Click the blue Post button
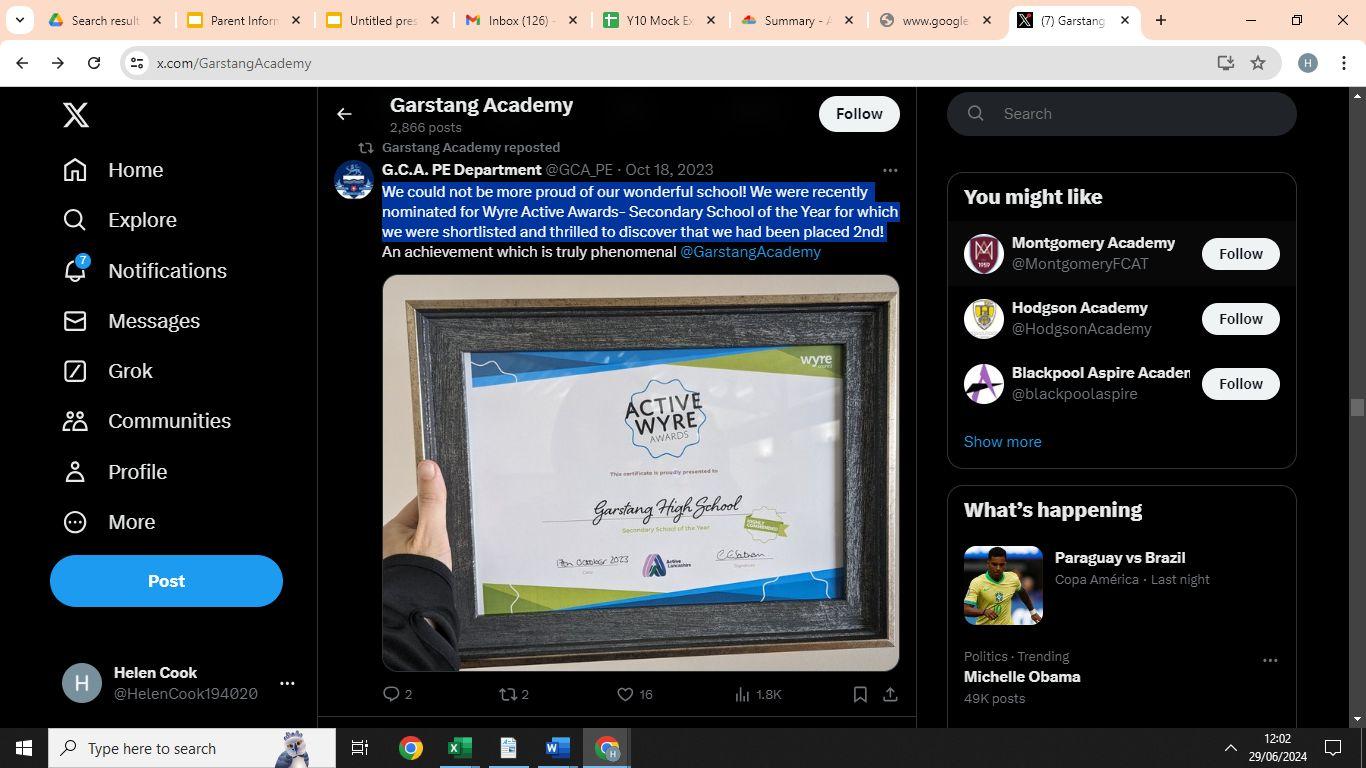 [166, 581]
